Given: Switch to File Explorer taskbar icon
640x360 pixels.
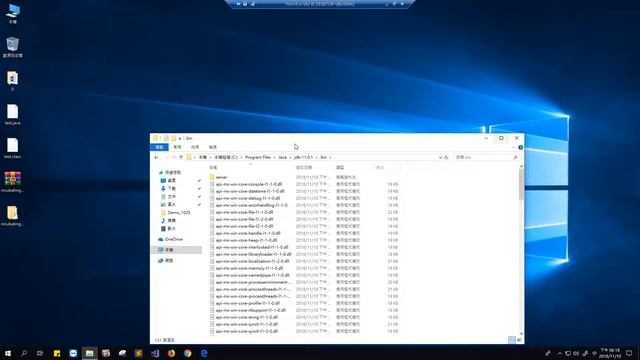Looking at the screenshot, I should (89, 353).
